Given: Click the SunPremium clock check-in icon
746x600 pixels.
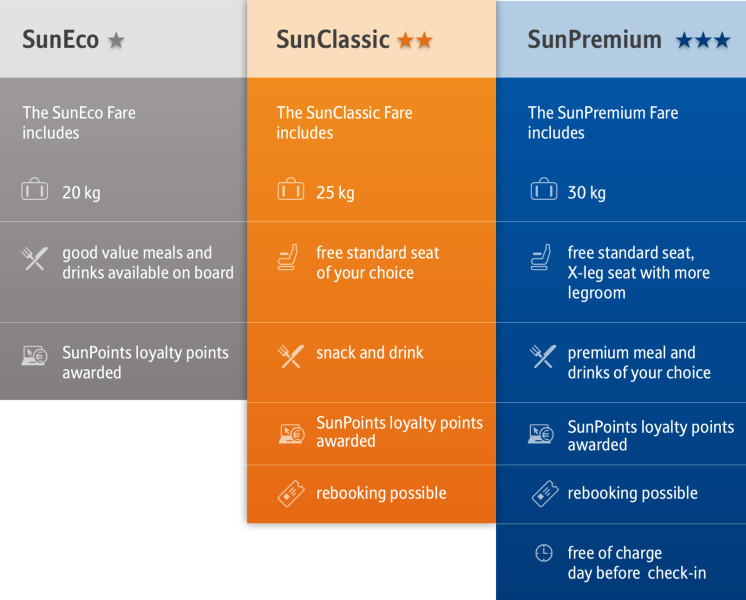Looking at the screenshot, I should coord(544,553).
